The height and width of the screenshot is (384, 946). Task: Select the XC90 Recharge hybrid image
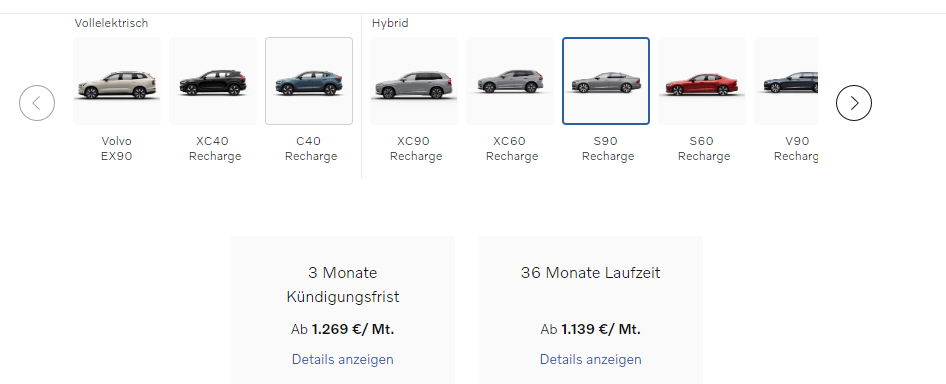click(414, 81)
